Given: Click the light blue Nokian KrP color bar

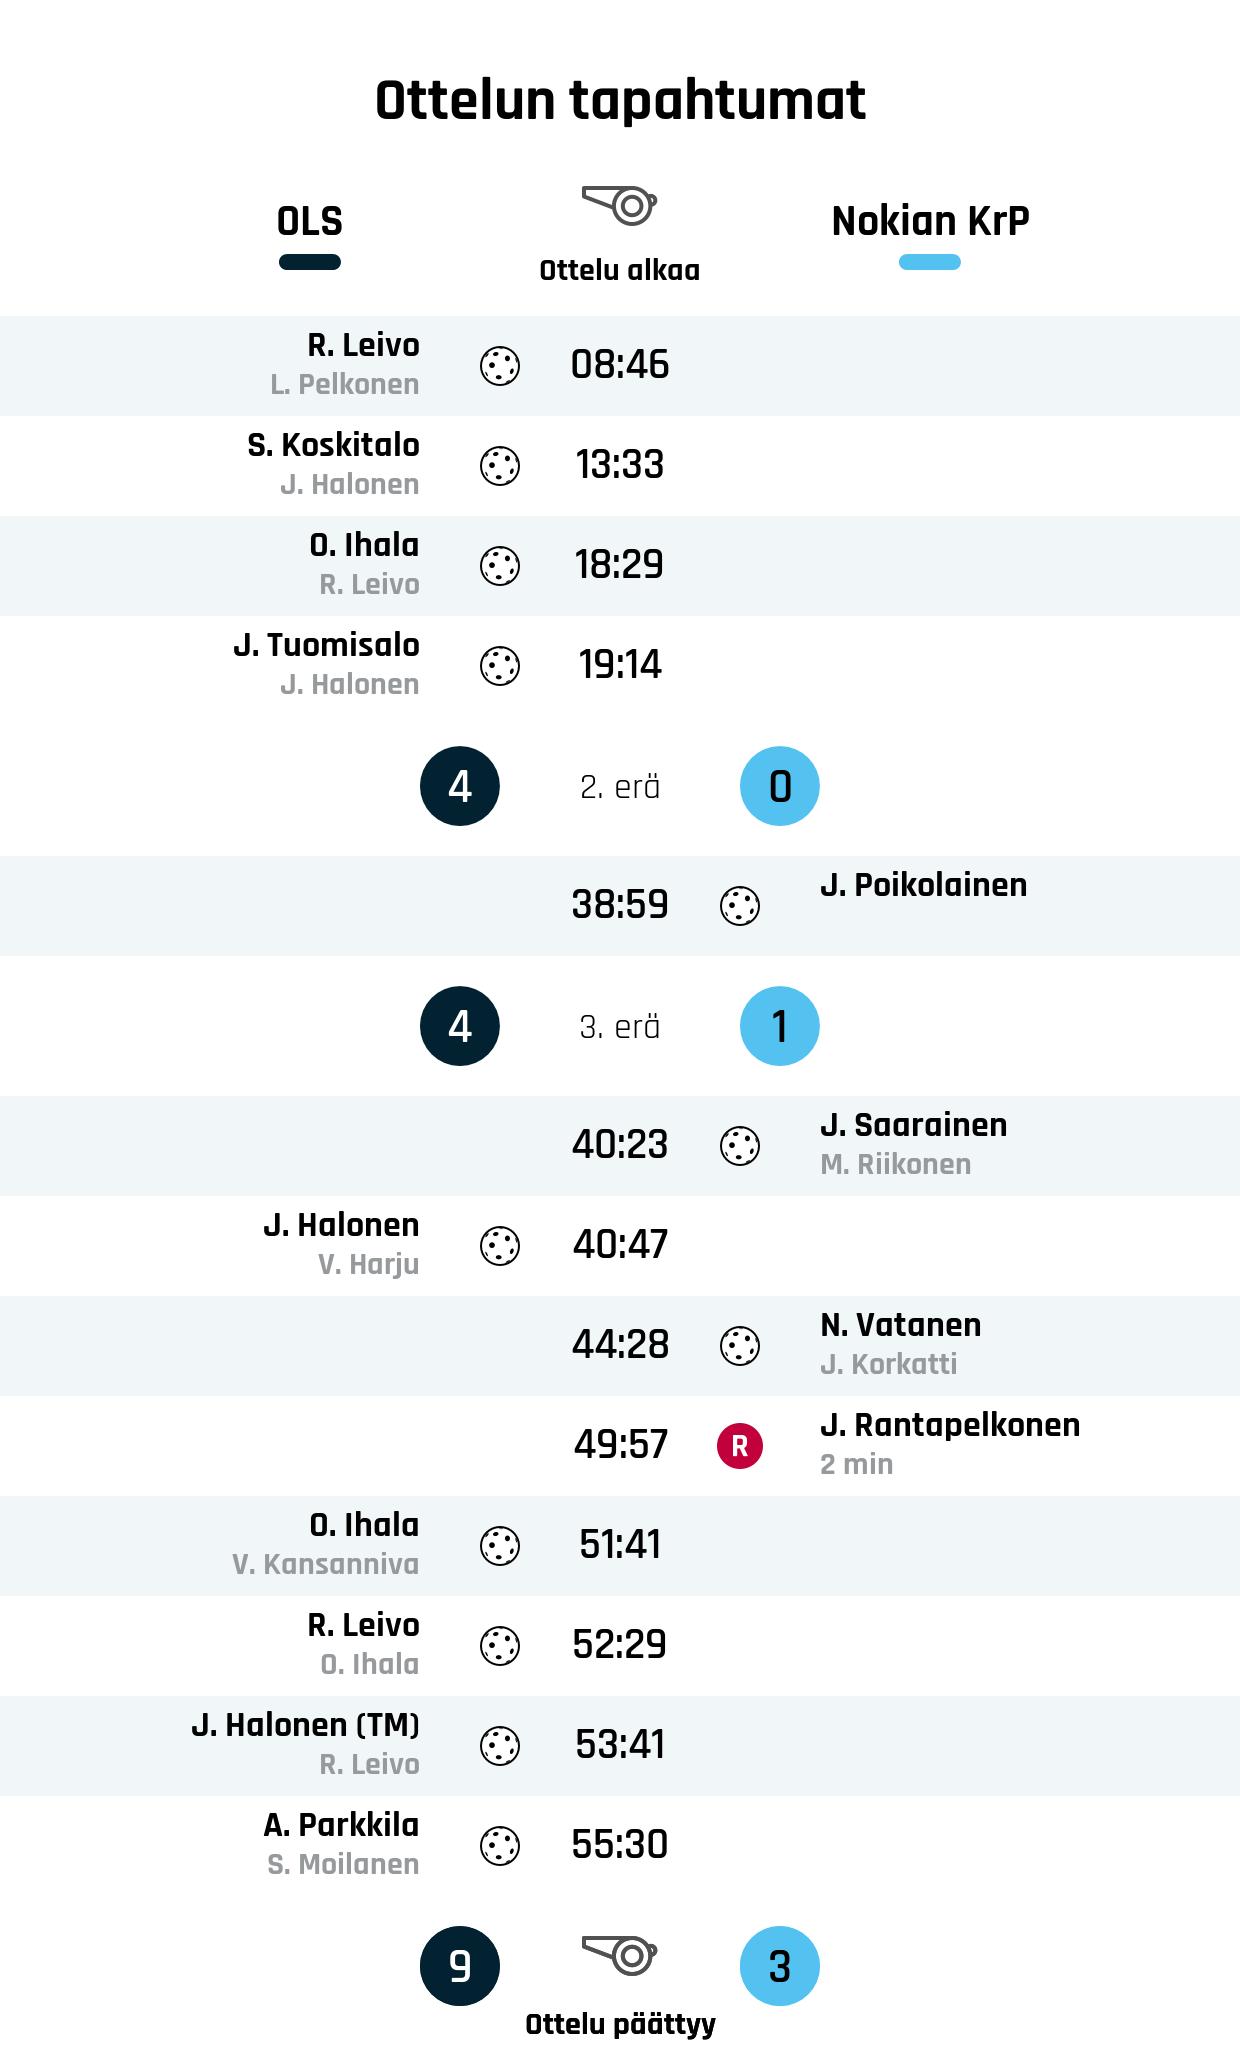Looking at the screenshot, I should [930, 262].
